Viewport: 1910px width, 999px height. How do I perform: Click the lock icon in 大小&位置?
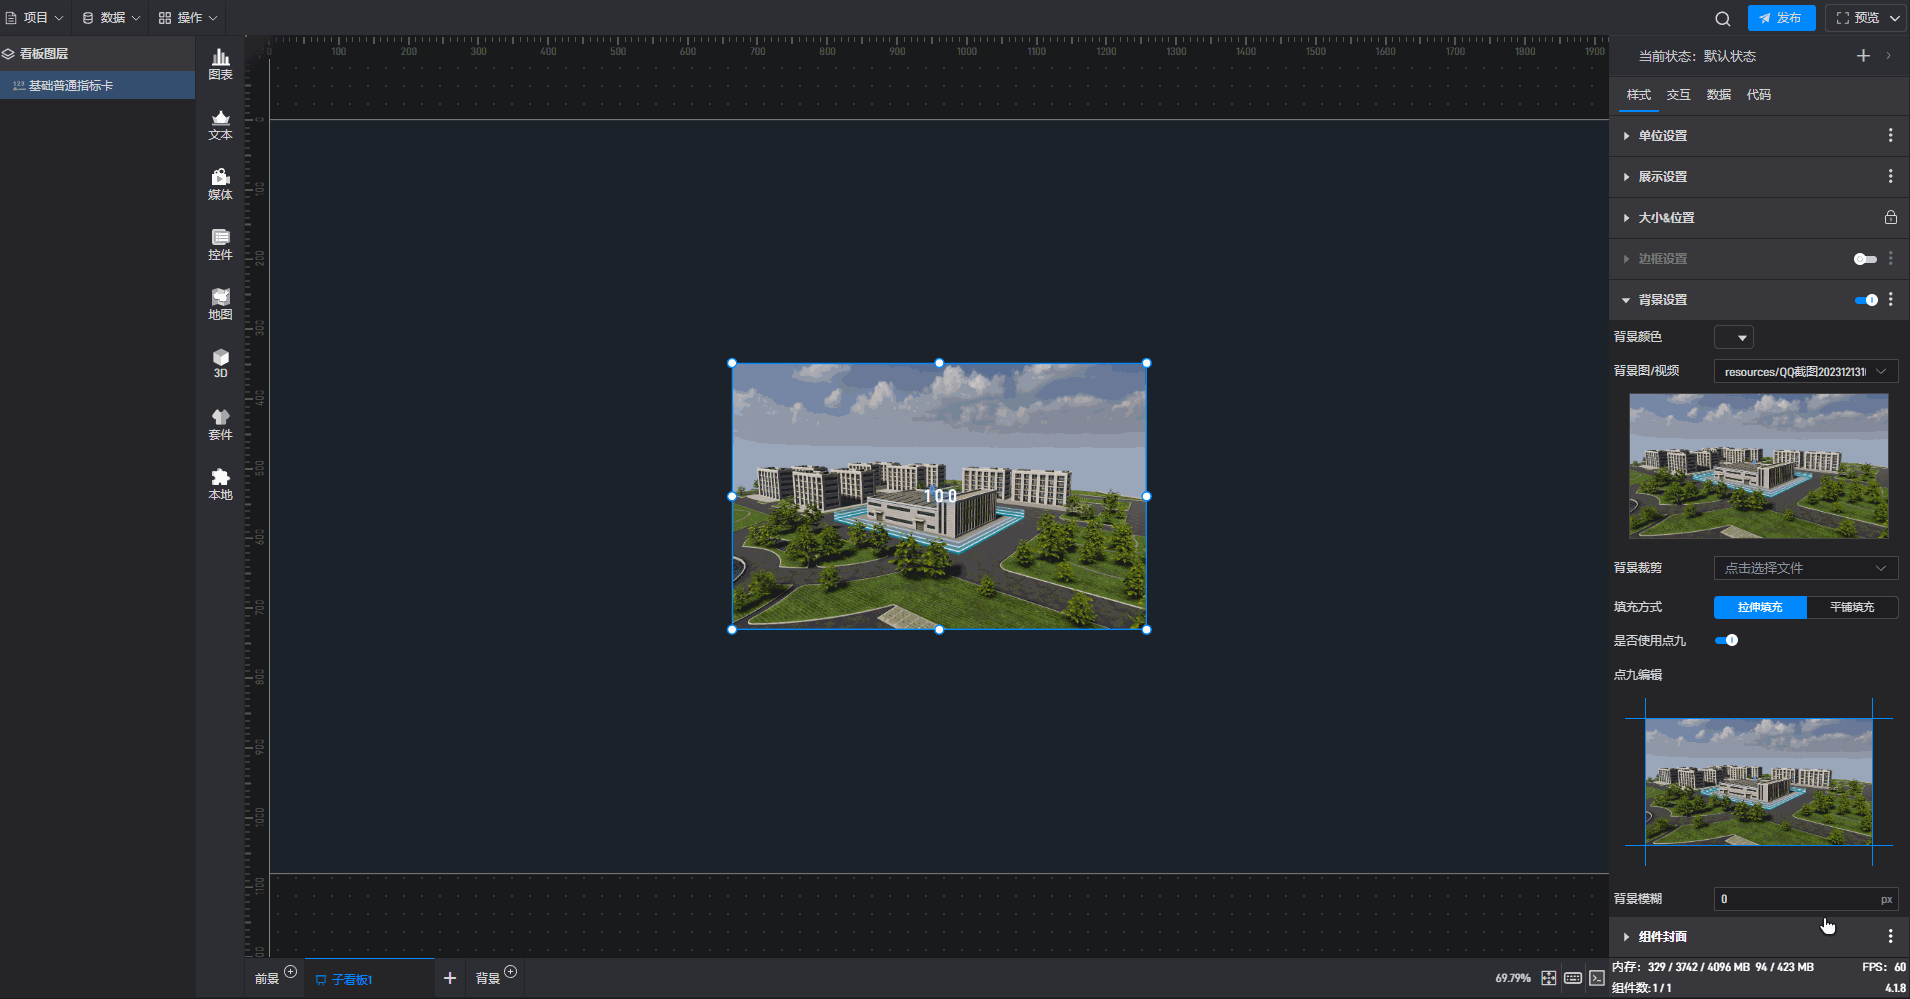click(x=1890, y=217)
